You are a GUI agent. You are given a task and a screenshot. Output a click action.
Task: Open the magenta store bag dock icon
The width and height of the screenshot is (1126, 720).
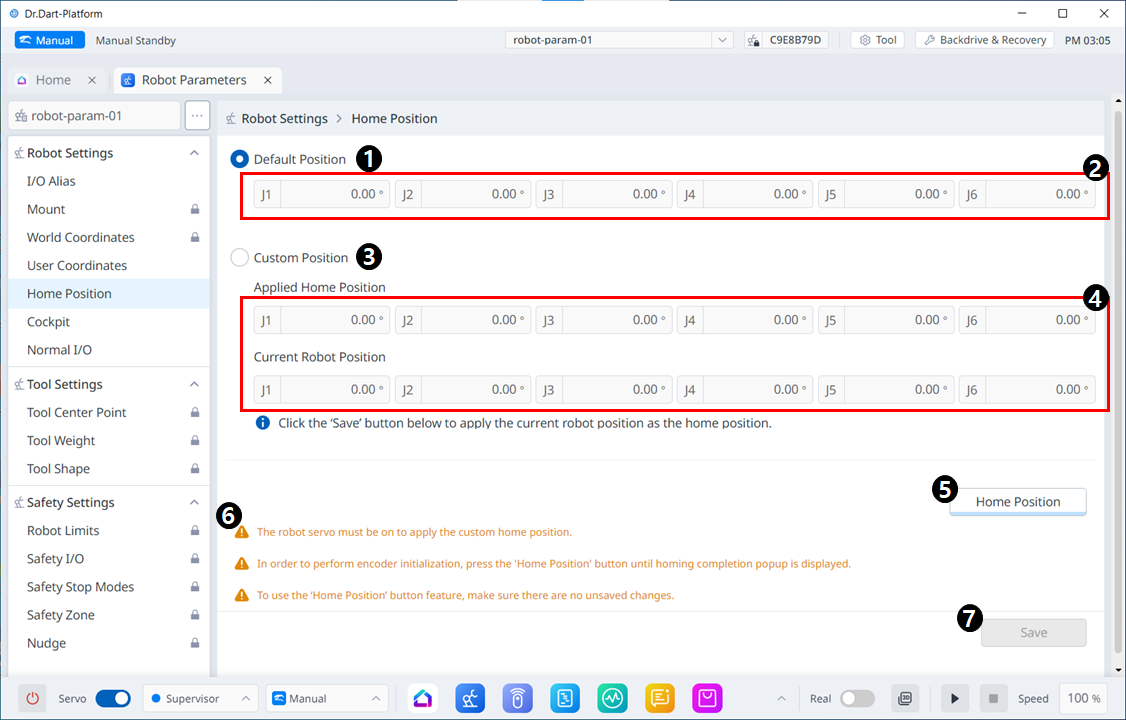(x=707, y=698)
